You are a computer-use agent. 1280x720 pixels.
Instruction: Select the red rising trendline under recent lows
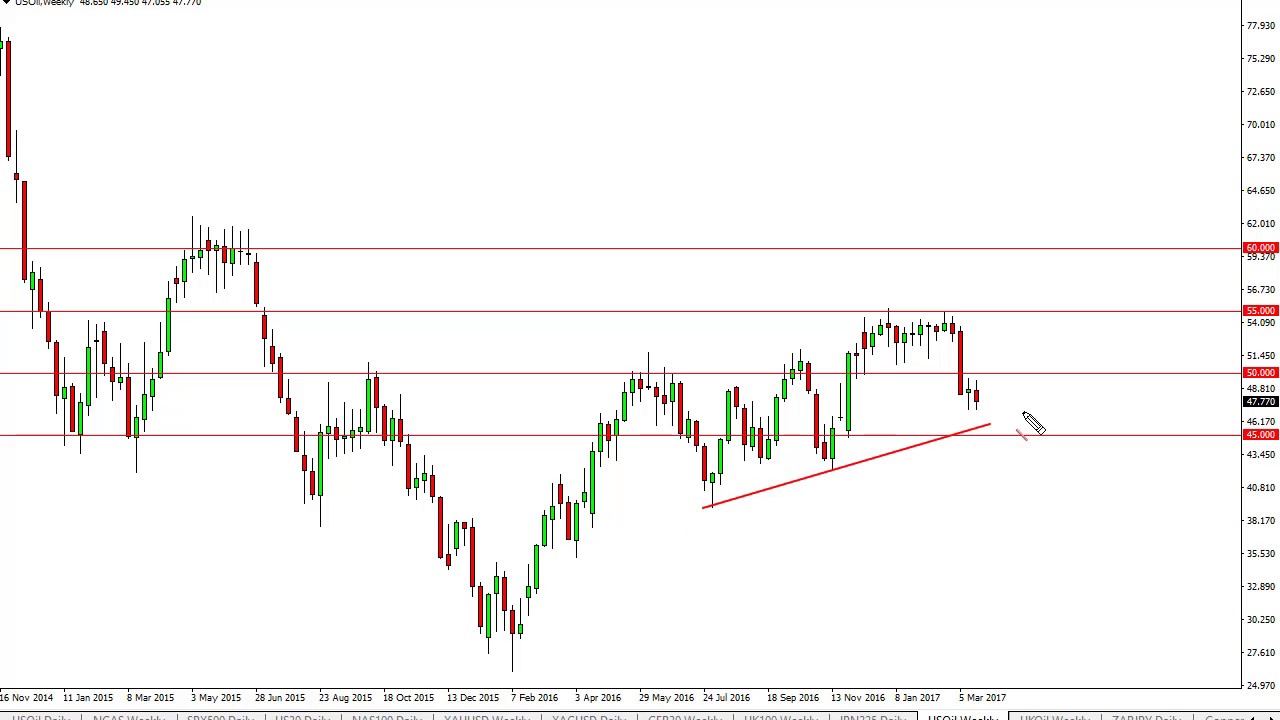click(x=846, y=466)
